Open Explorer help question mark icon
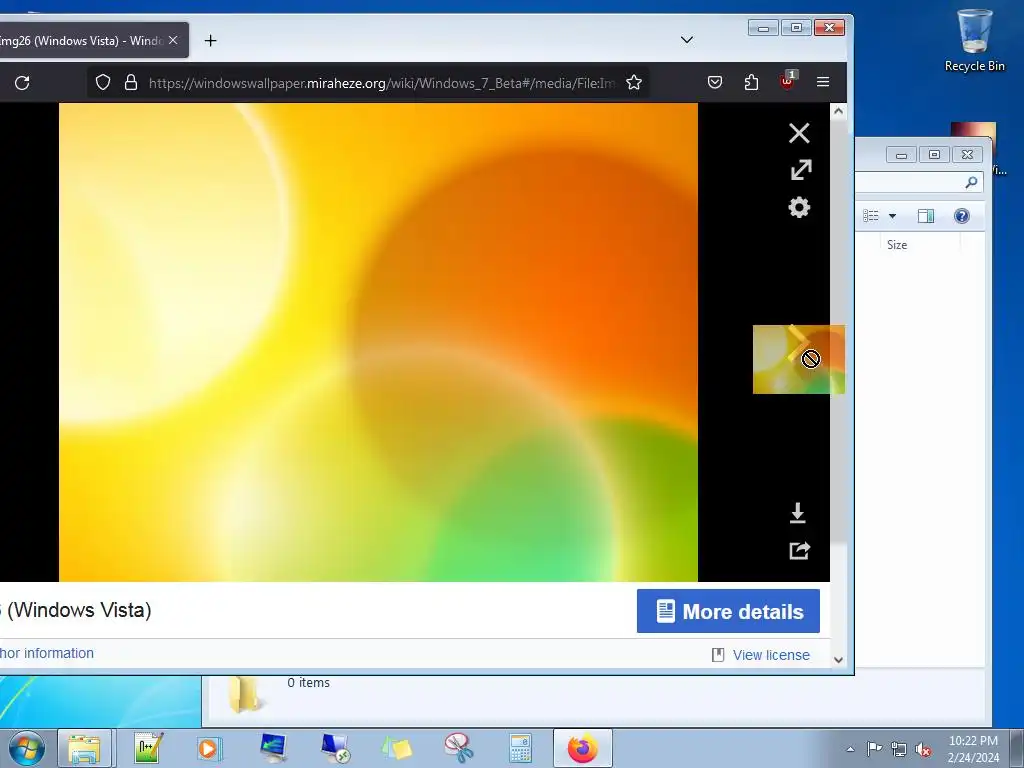The height and width of the screenshot is (768, 1024). point(961,216)
